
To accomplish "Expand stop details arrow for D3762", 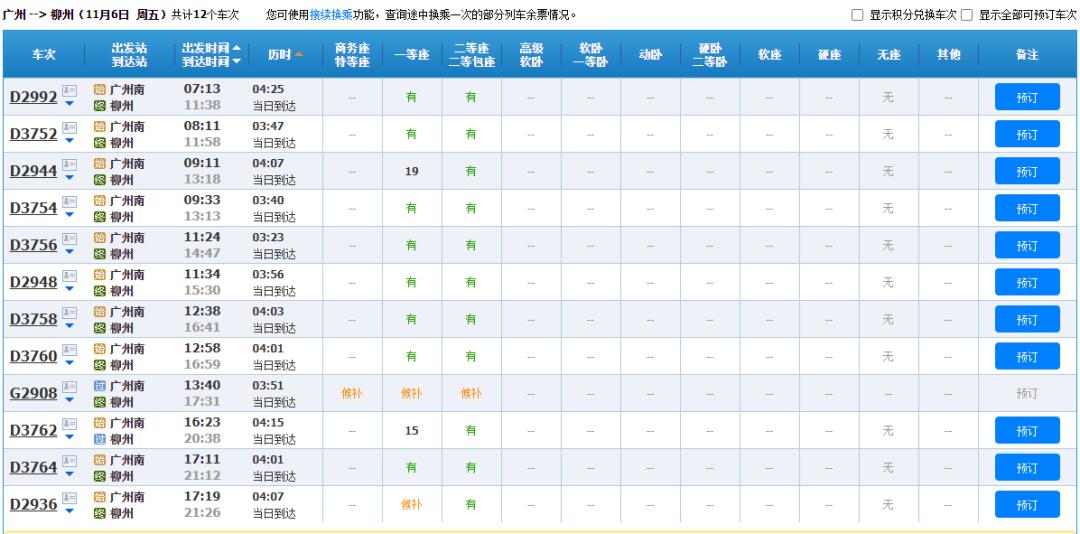I will (x=69, y=438).
